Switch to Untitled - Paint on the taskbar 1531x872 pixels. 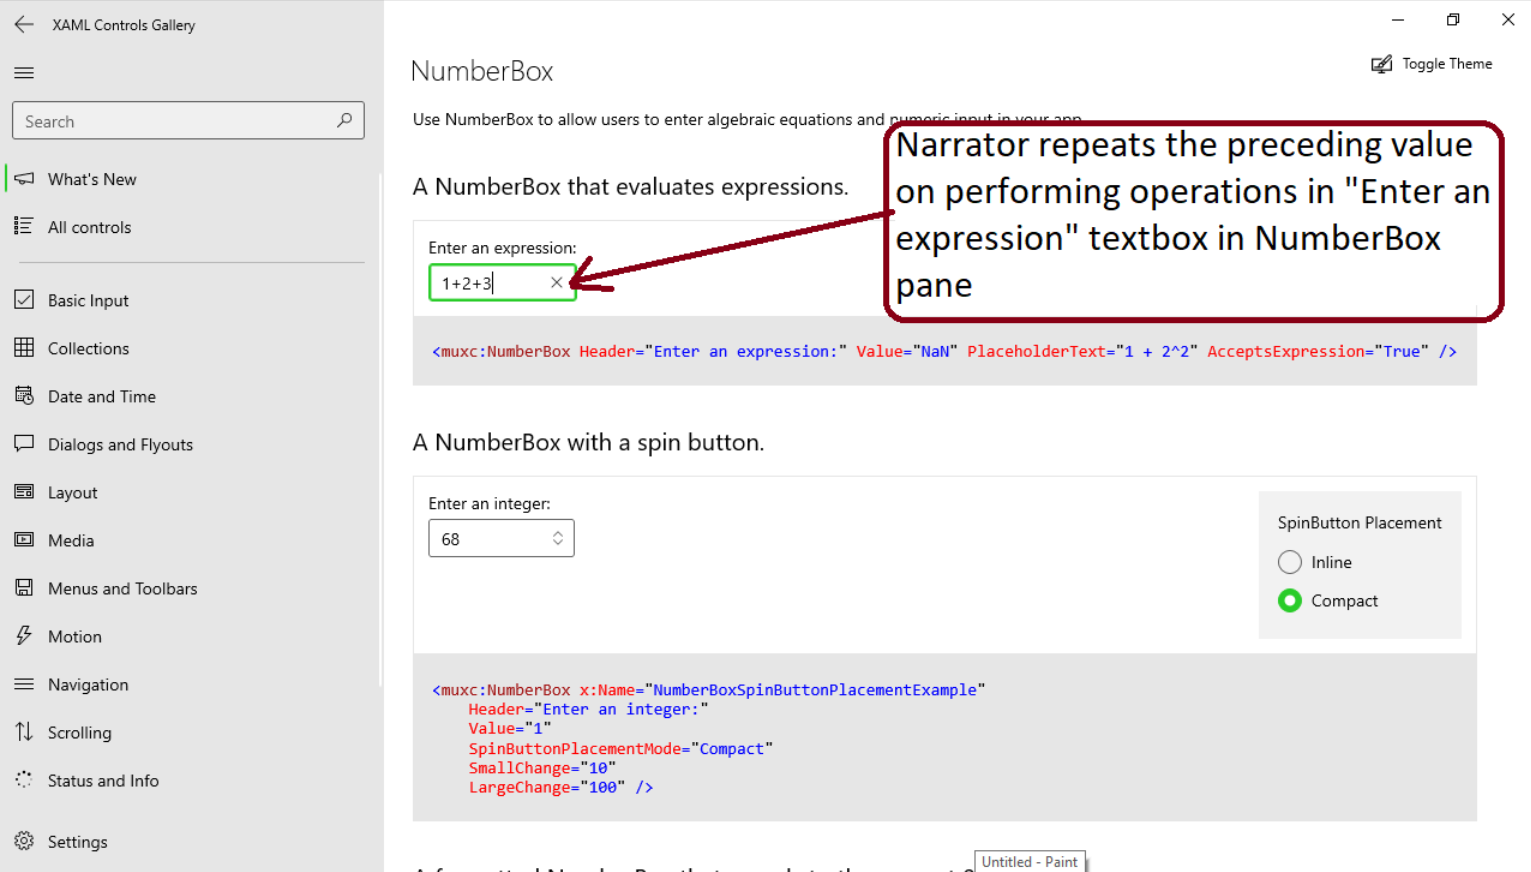pyautogui.click(x=1029, y=861)
